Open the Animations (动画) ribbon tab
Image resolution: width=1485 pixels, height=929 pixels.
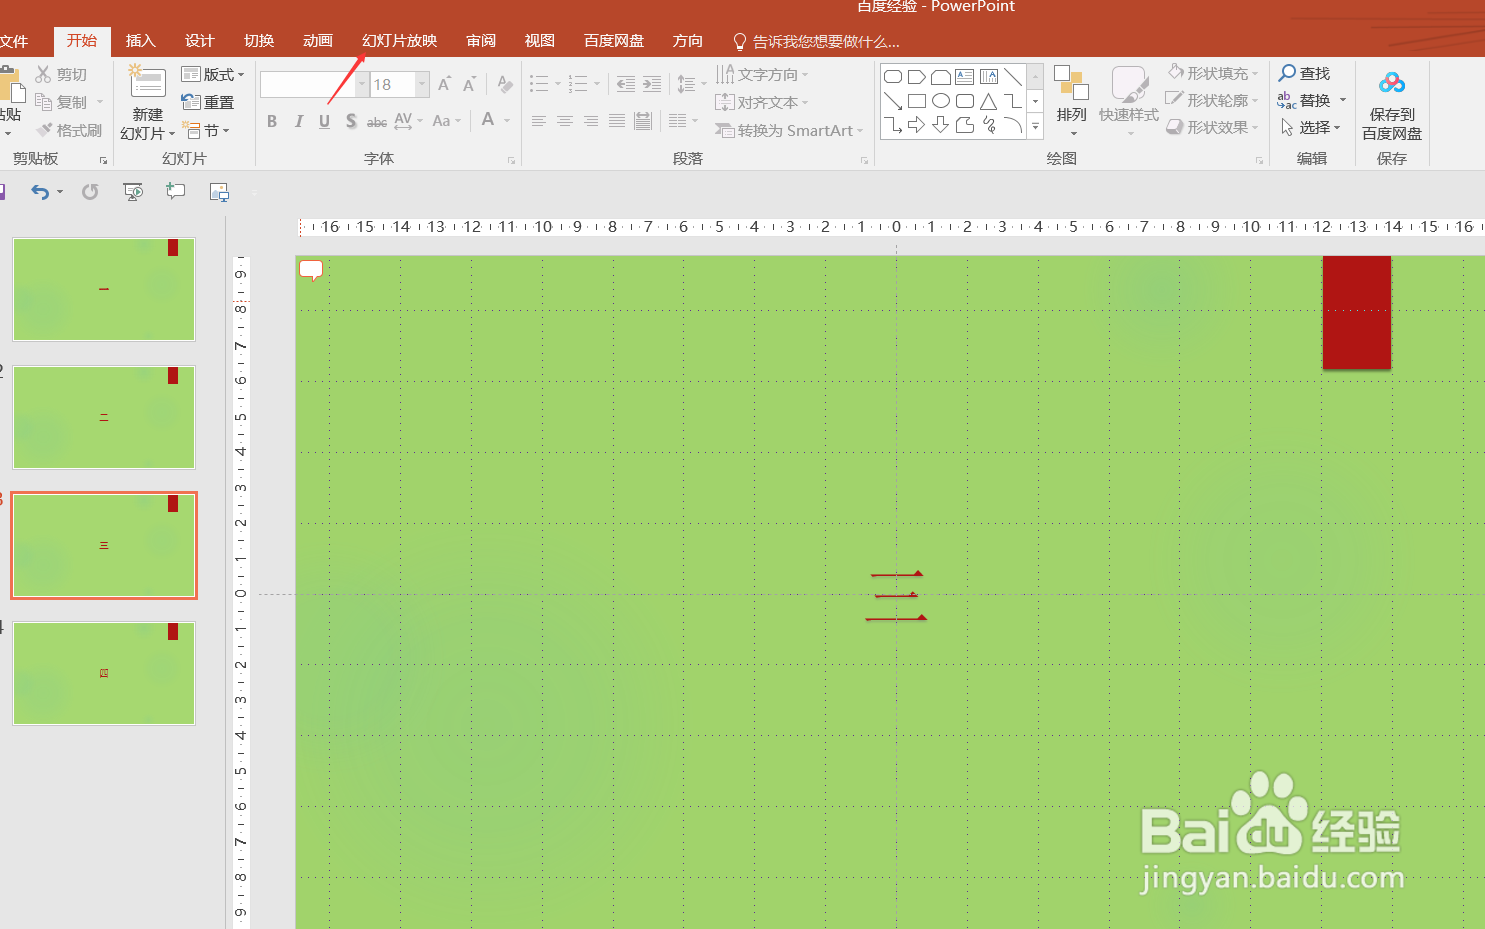pyautogui.click(x=317, y=40)
